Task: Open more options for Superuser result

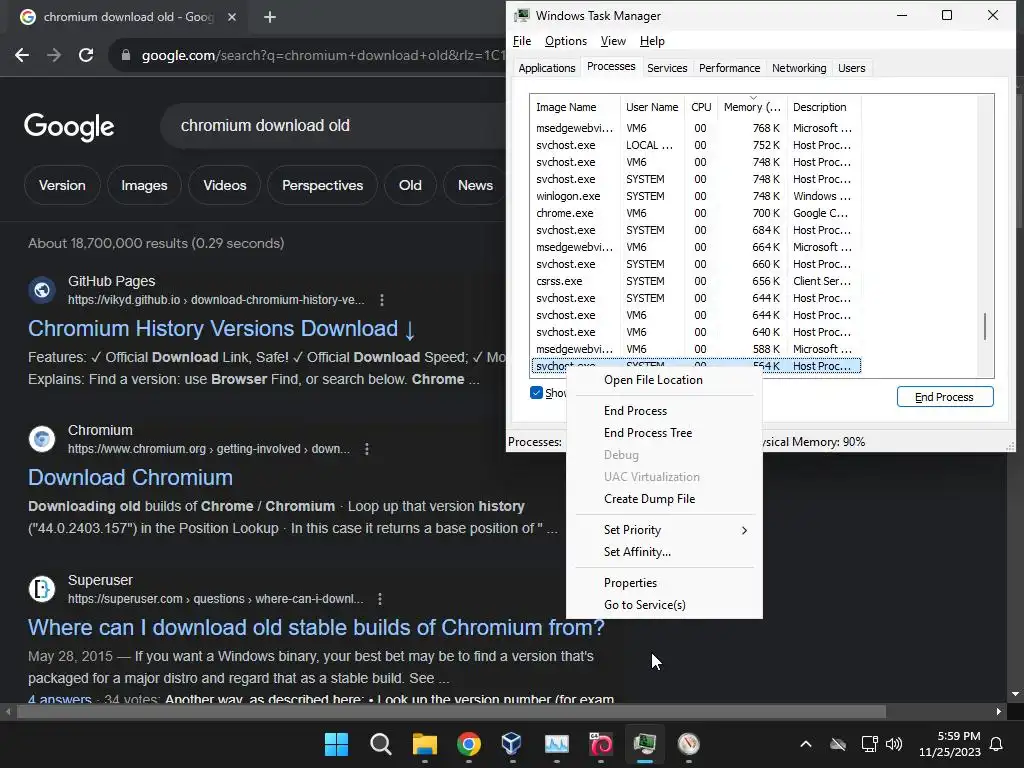Action: coord(379,599)
